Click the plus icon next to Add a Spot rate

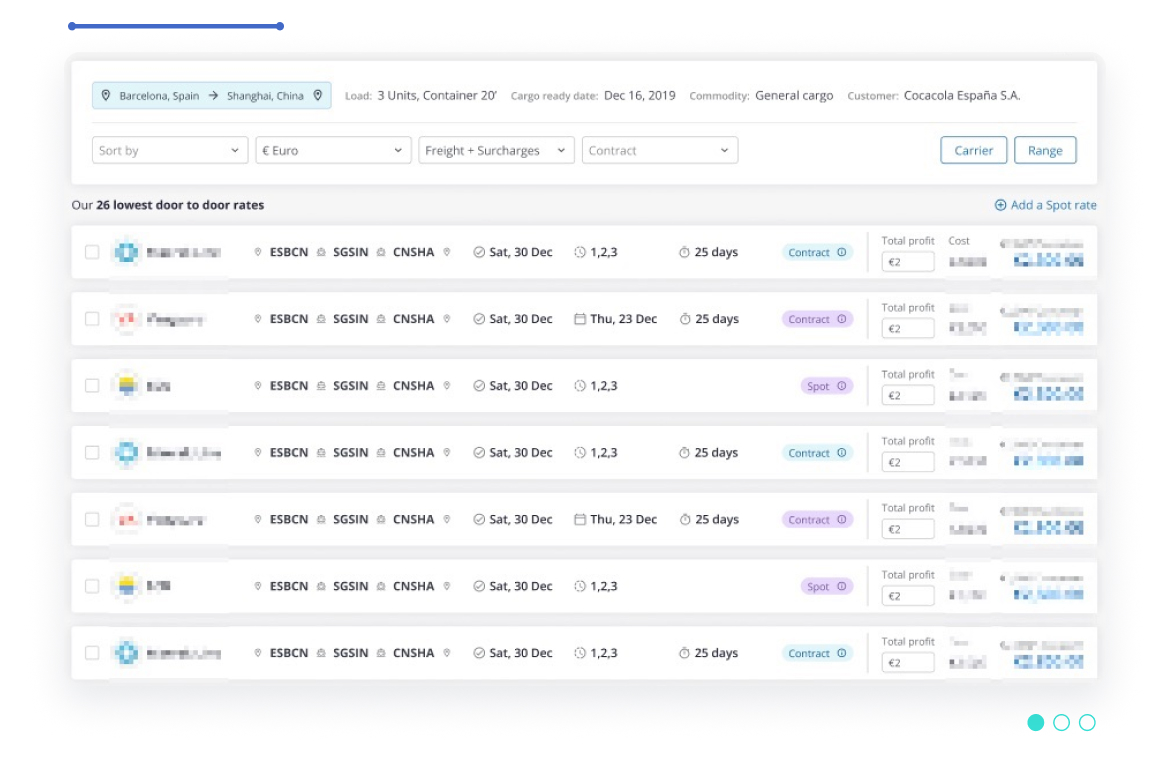coord(999,205)
